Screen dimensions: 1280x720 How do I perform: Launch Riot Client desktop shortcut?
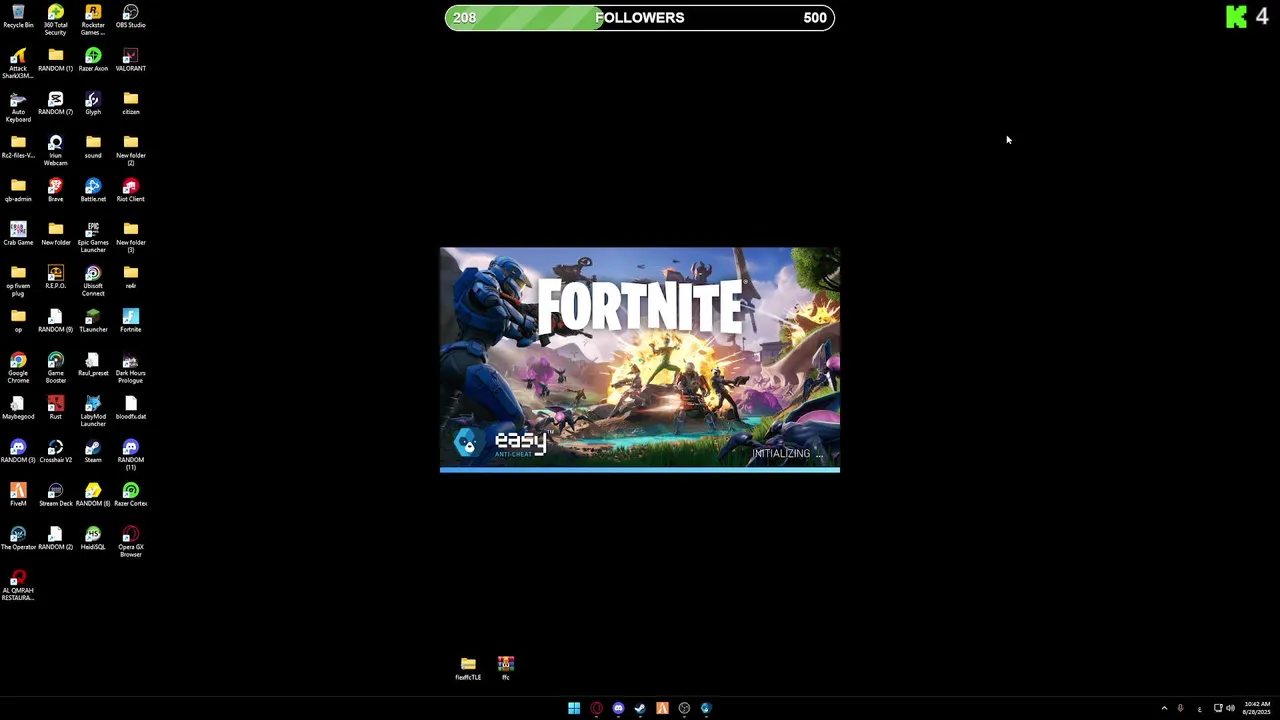[130, 190]
